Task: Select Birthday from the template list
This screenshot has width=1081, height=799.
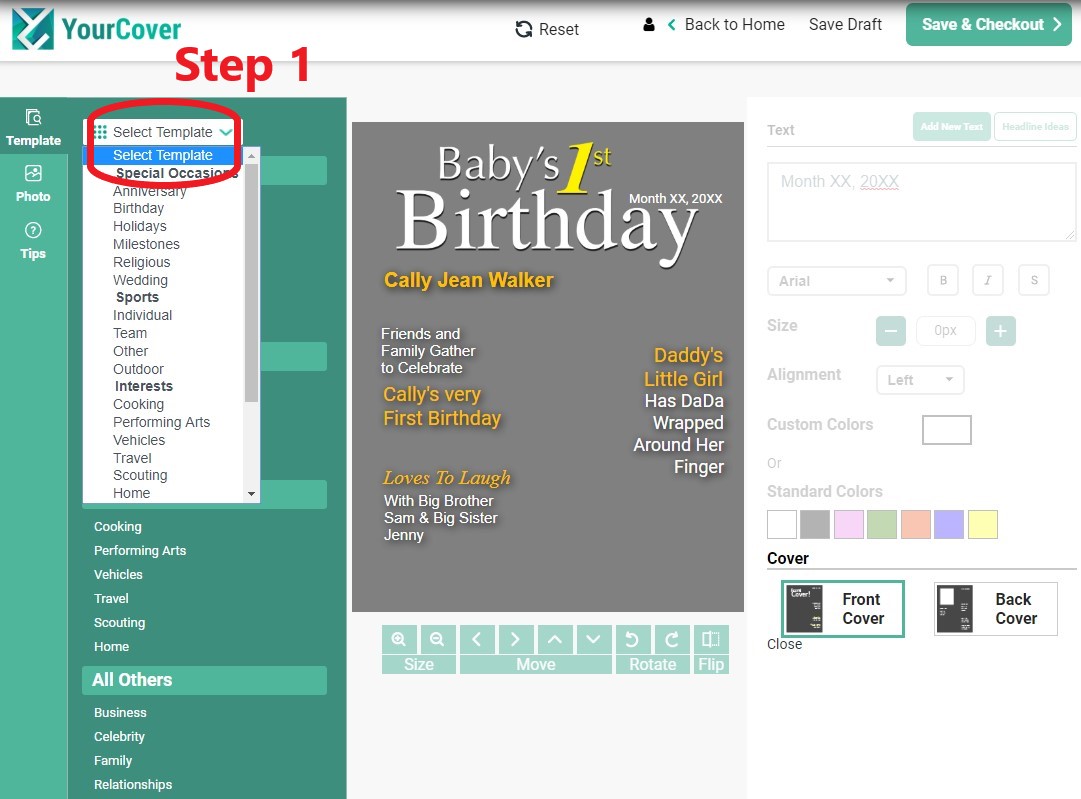Action: (139, 208)
